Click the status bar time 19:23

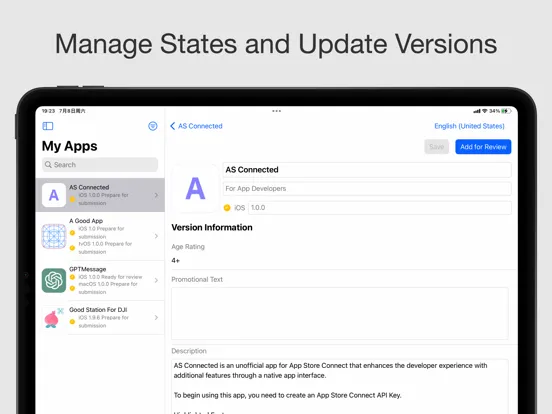tap(48, 111)
